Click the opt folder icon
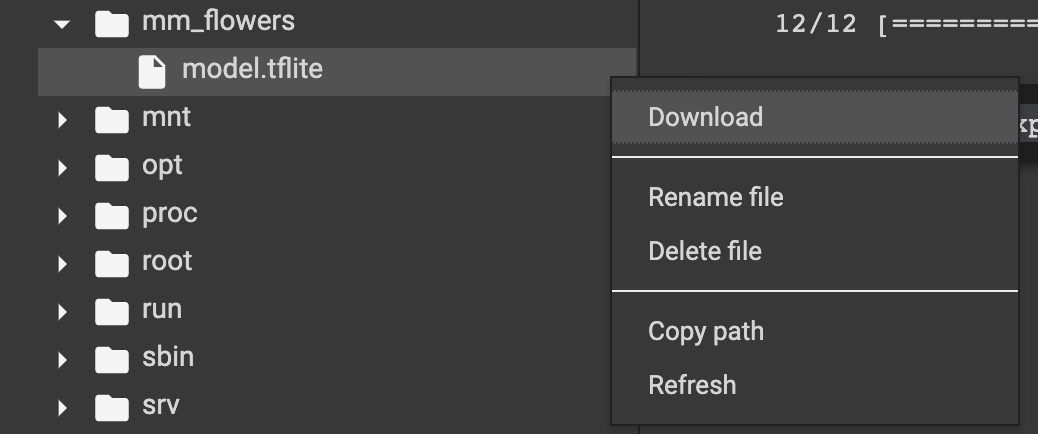1038x434 pixels. 112,167
